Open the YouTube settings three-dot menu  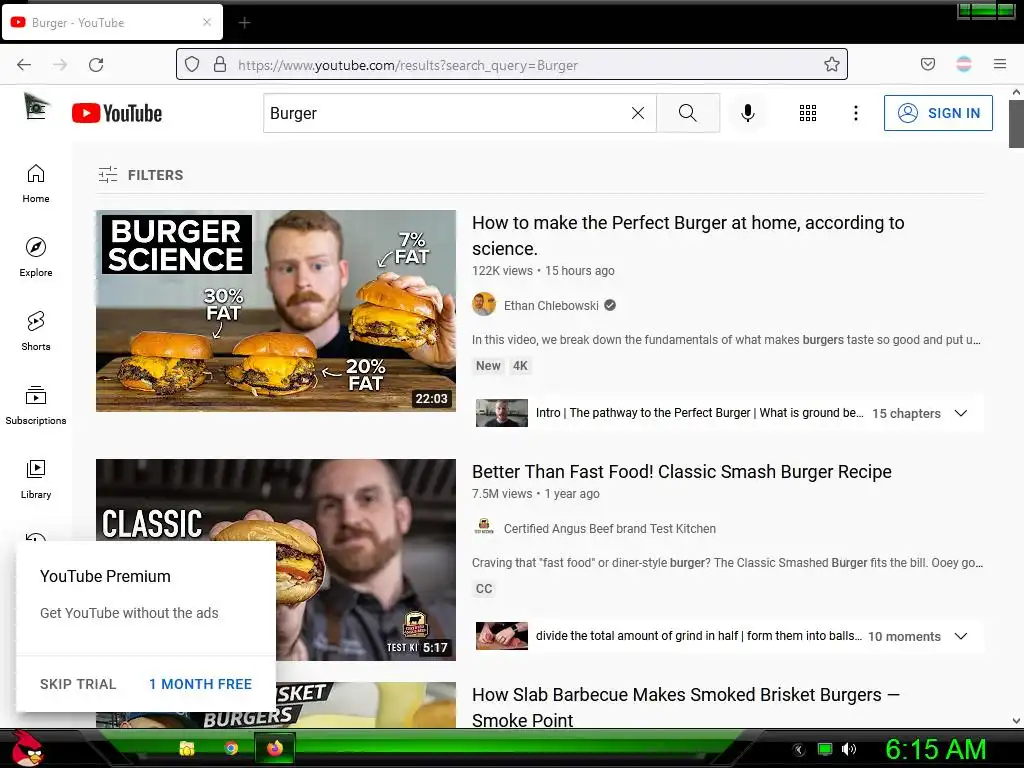tap(856, 113)
